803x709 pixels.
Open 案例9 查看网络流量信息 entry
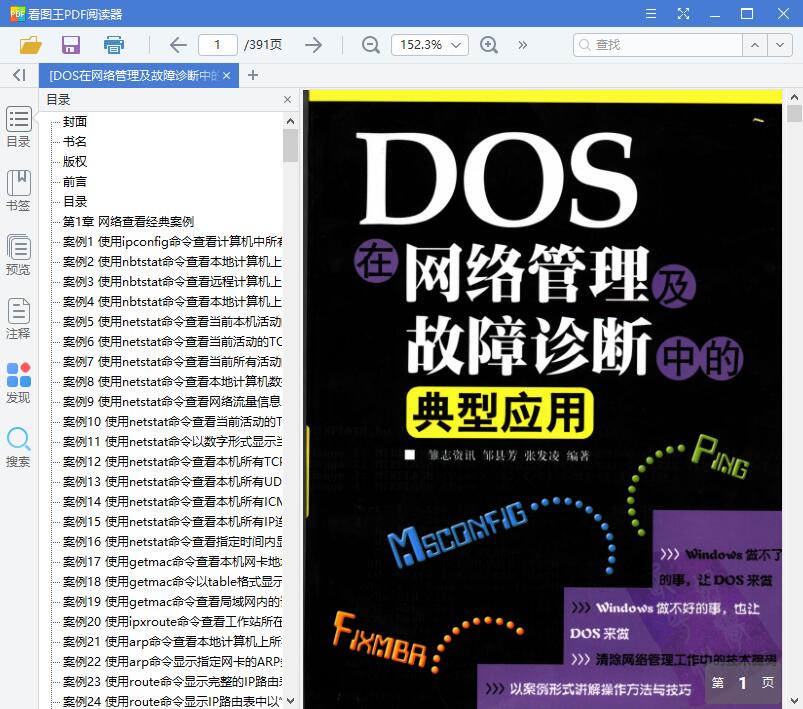[172, 402]
